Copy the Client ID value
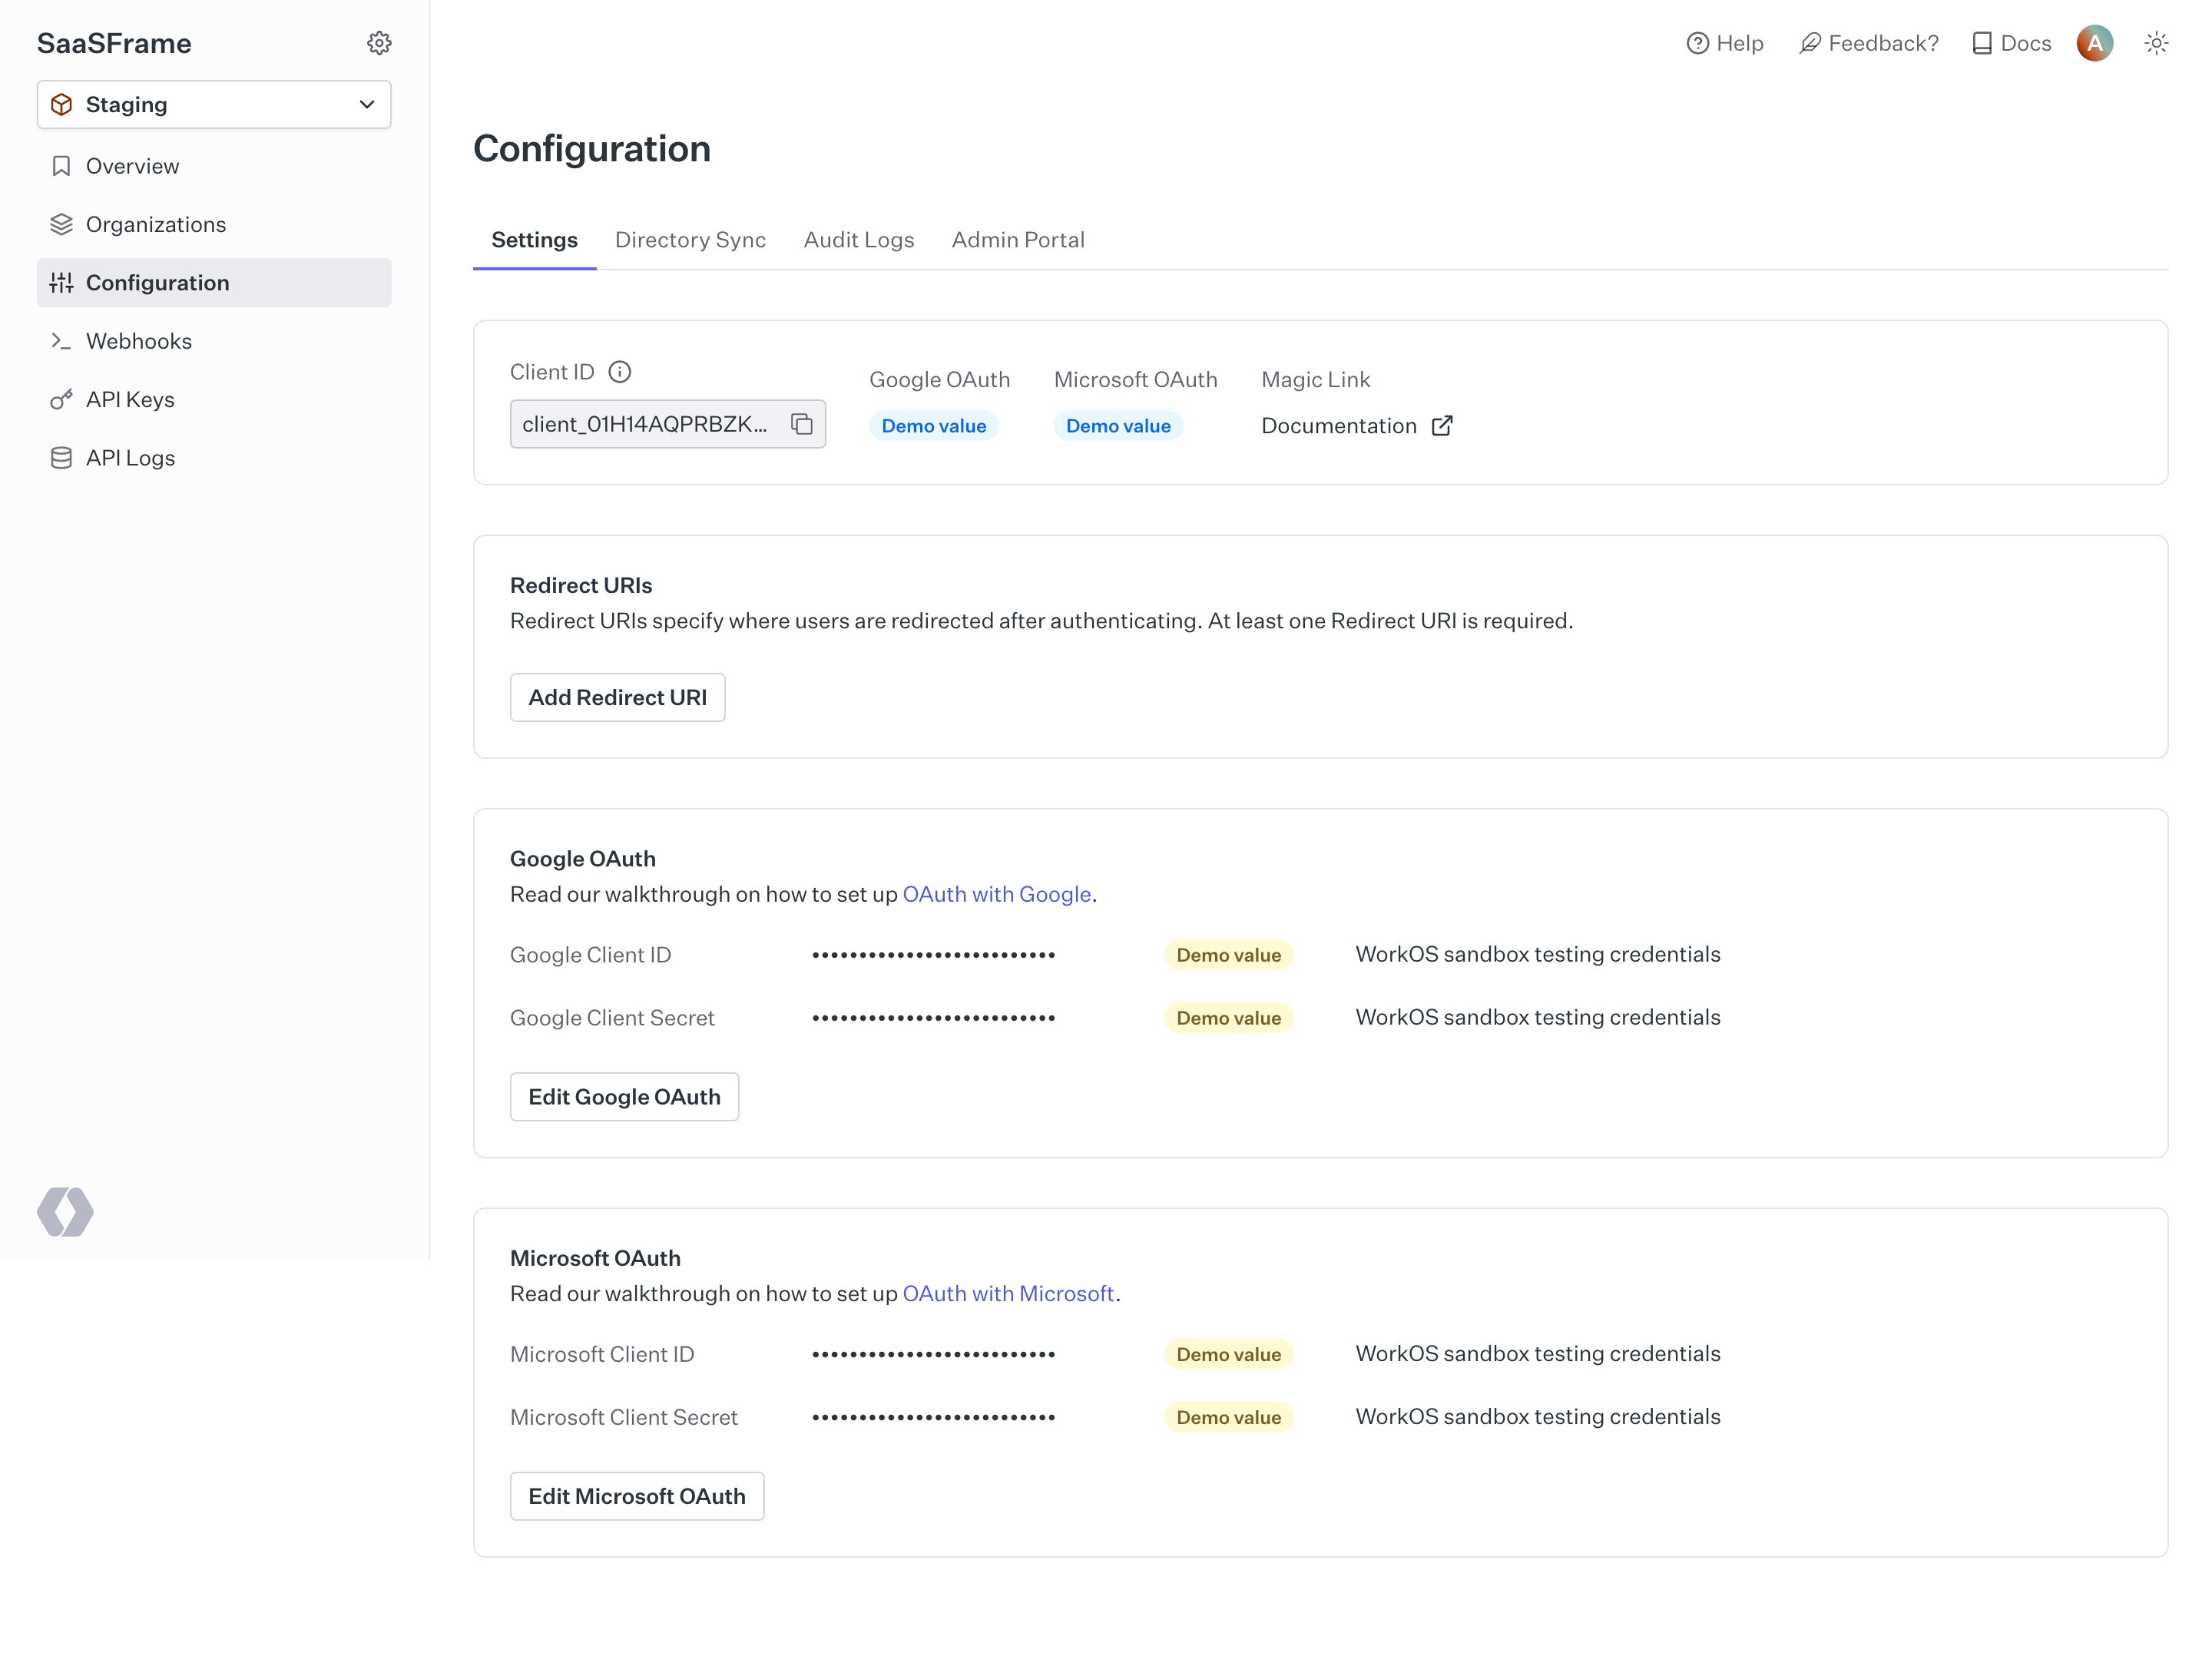 (802, 424)
